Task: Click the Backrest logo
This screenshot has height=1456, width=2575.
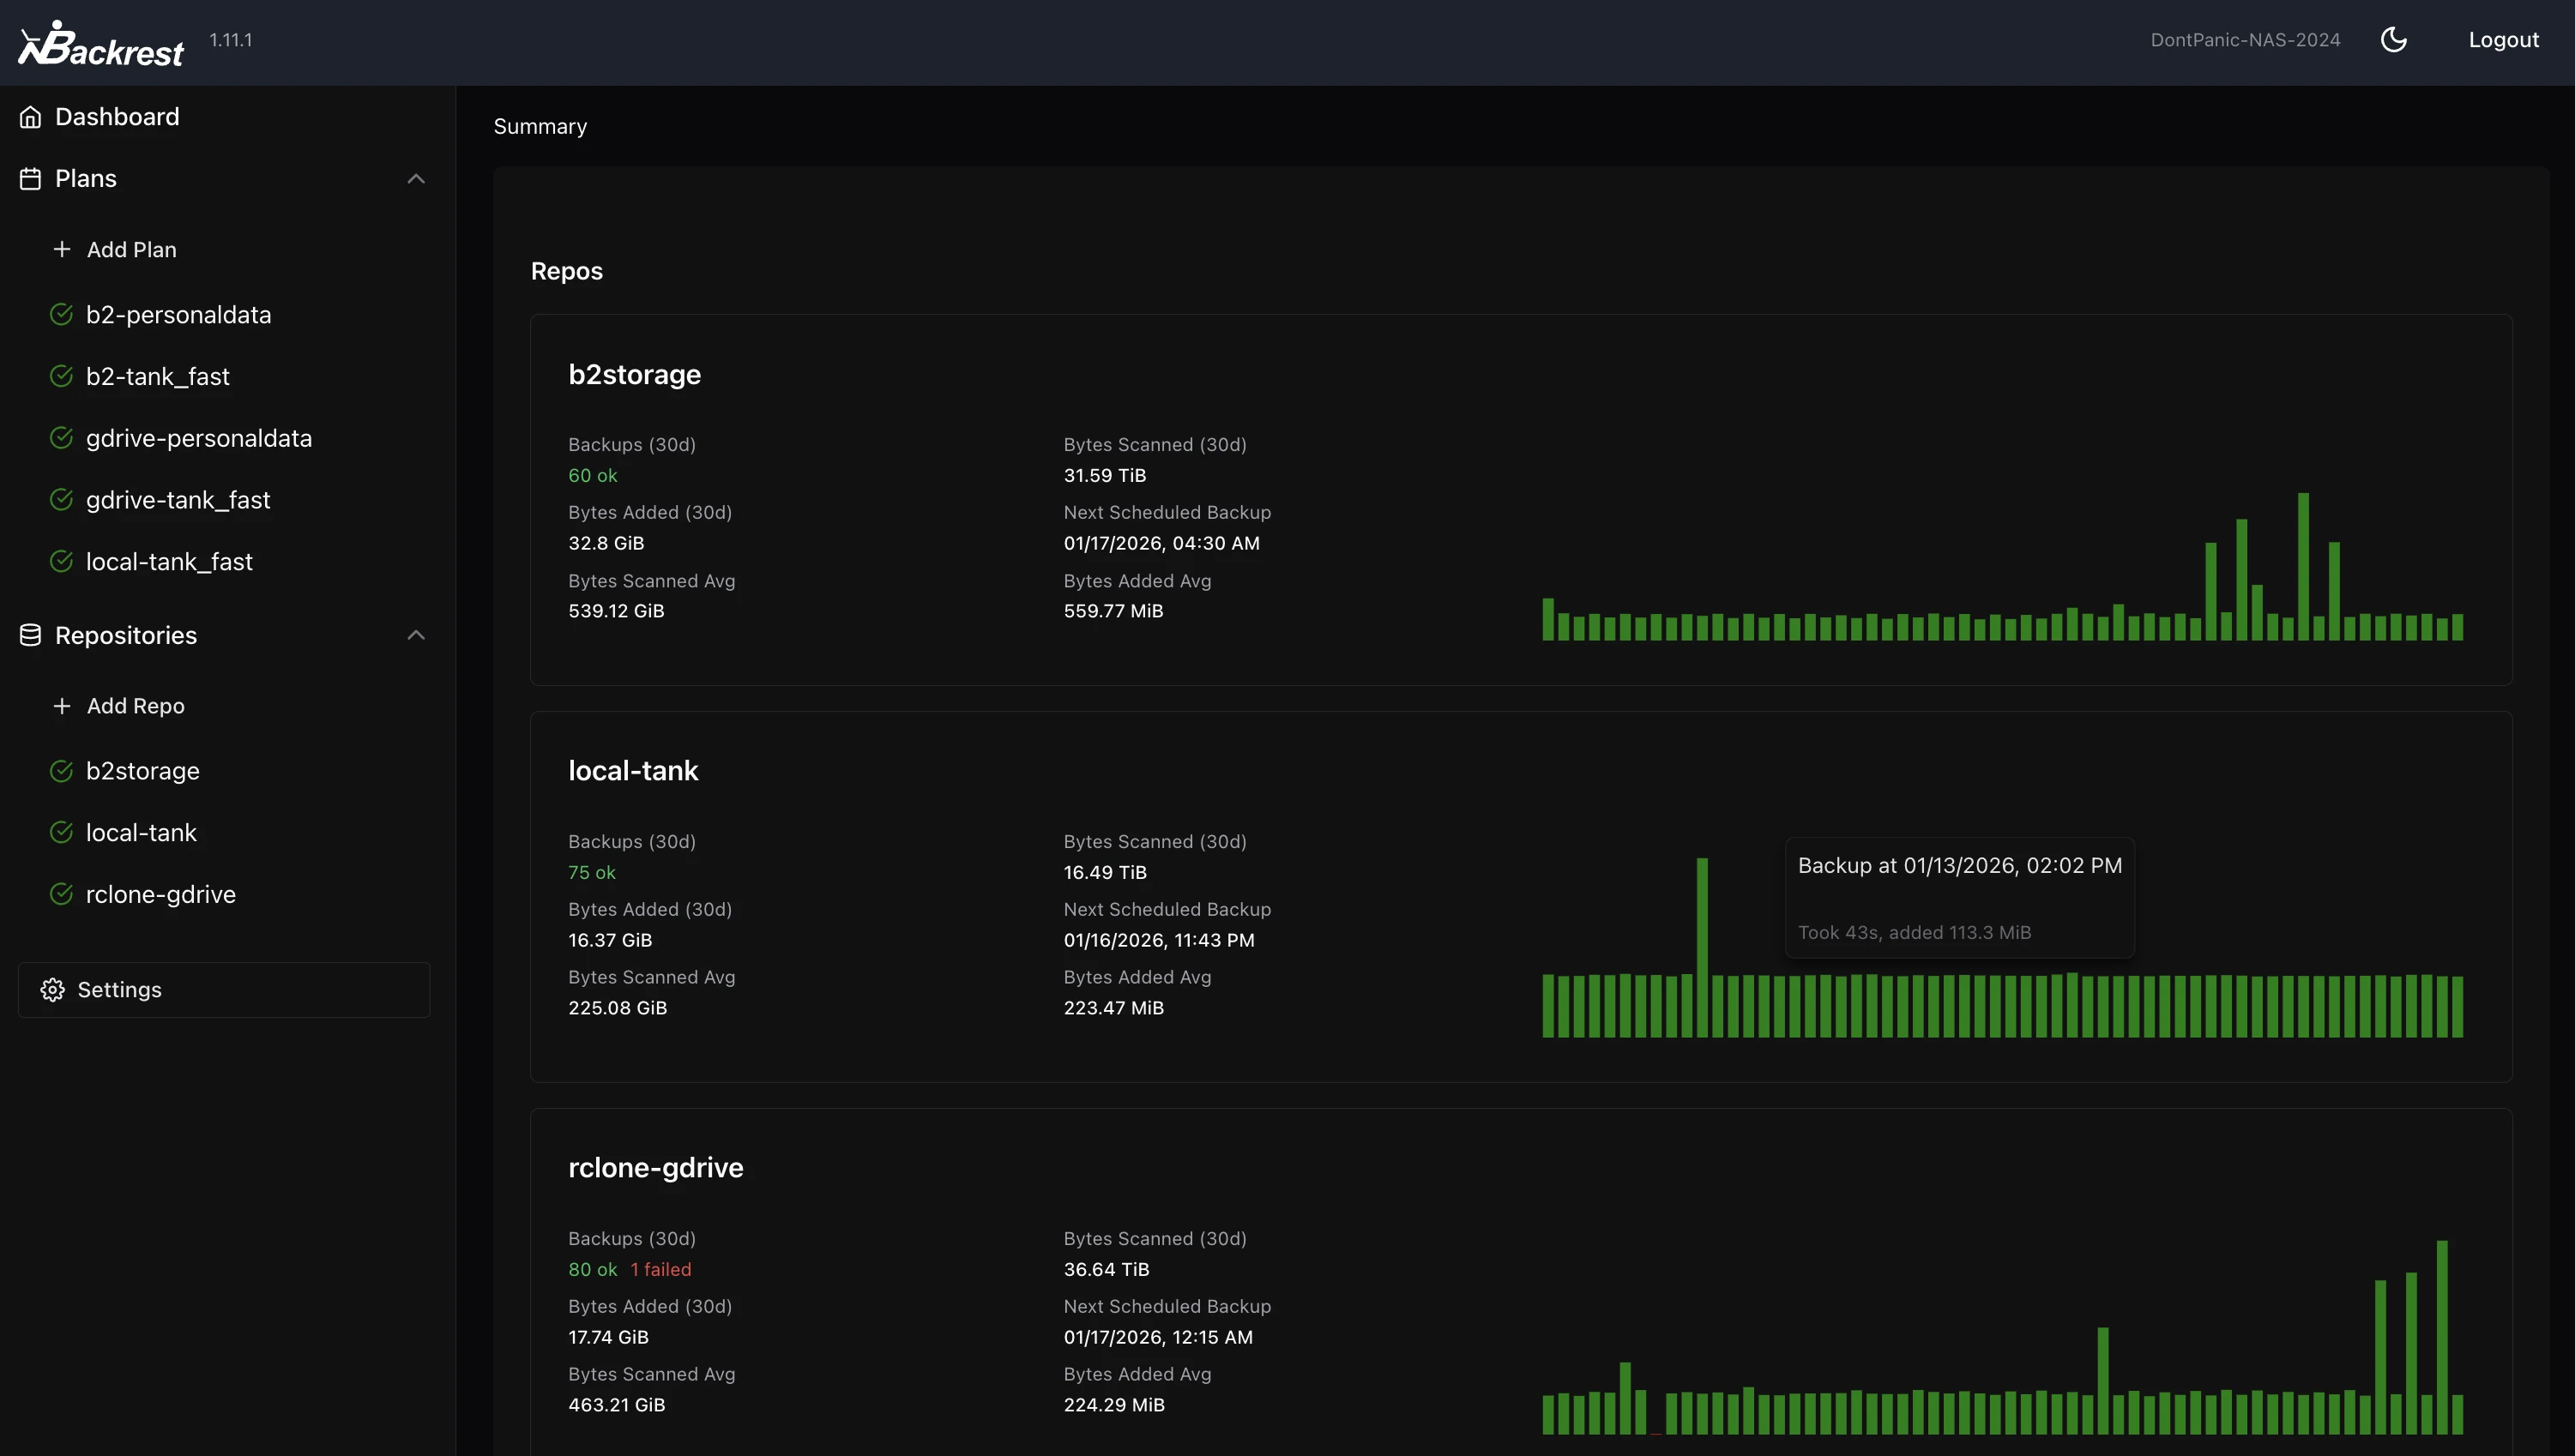Action: 100,42
